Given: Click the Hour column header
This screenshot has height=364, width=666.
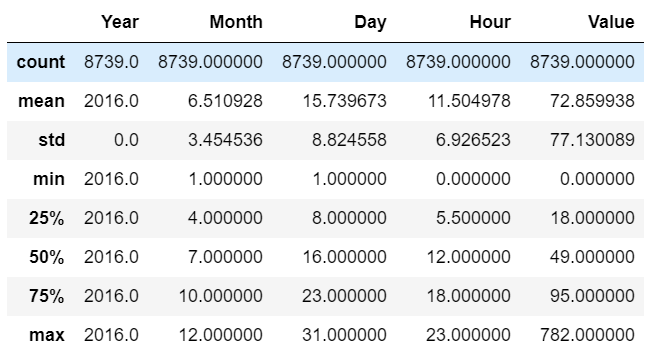Looking at the screenshot, I should tap(490, 22).
